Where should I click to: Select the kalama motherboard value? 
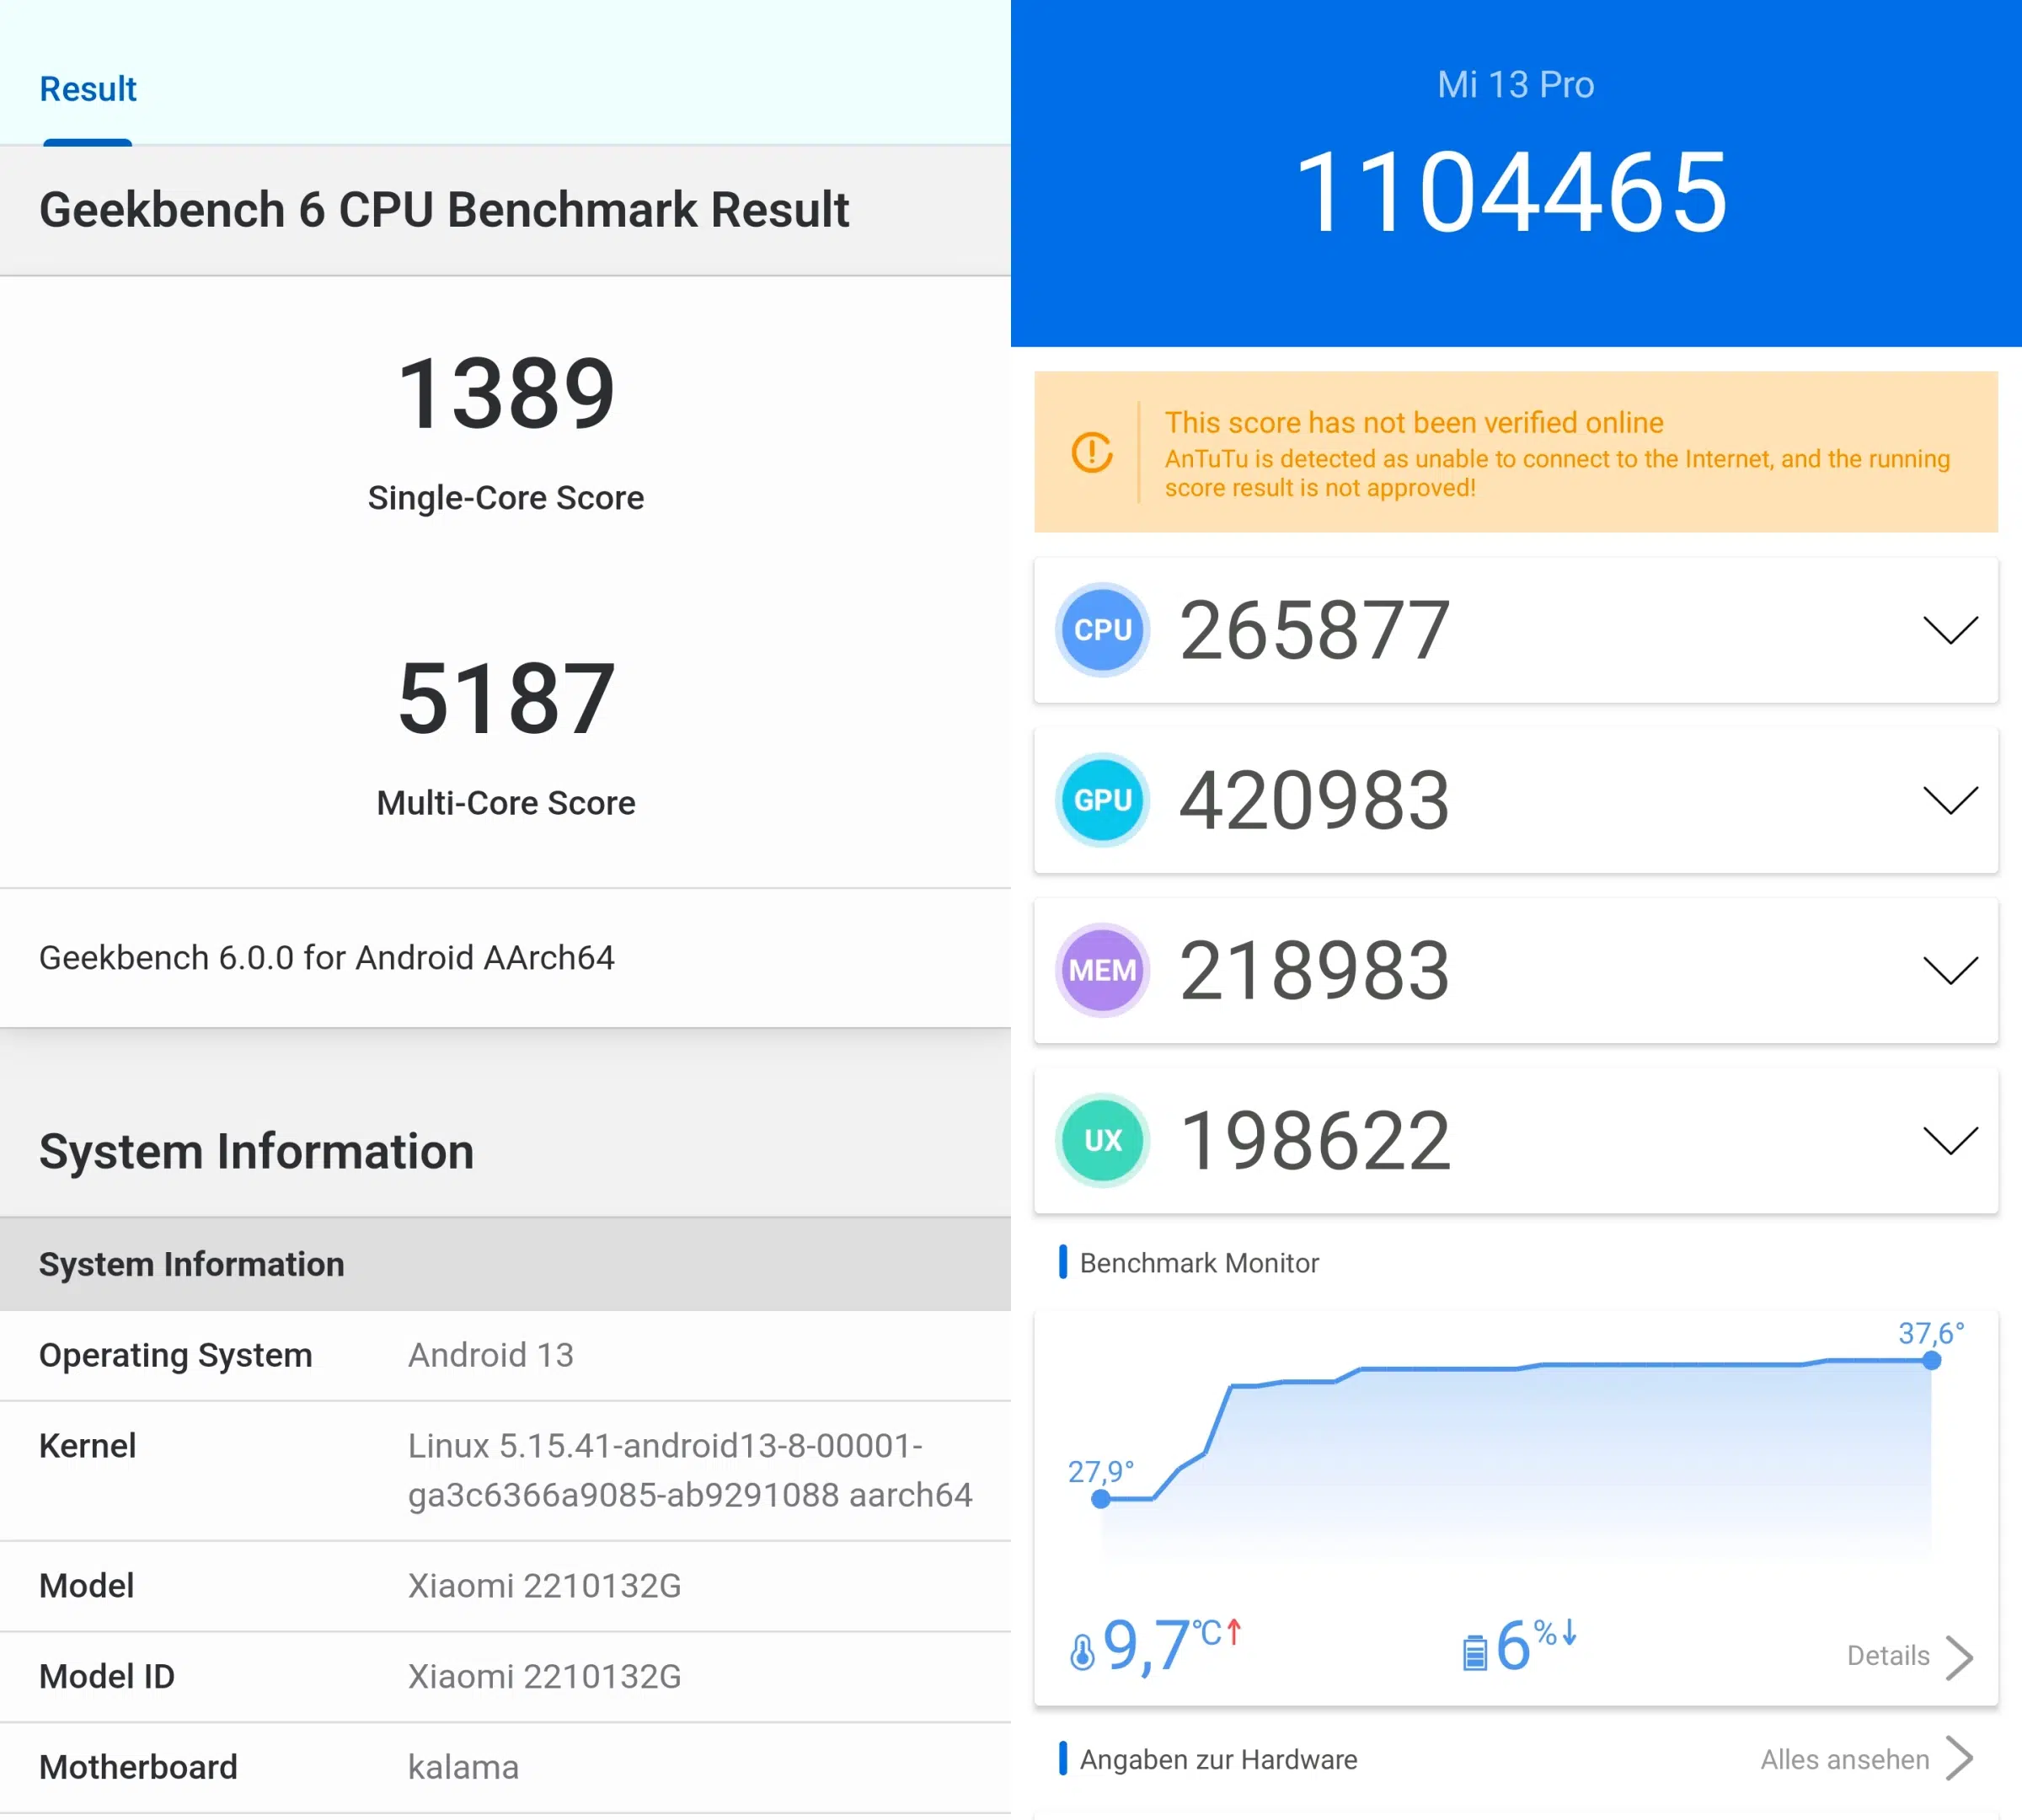[463, 1768]
